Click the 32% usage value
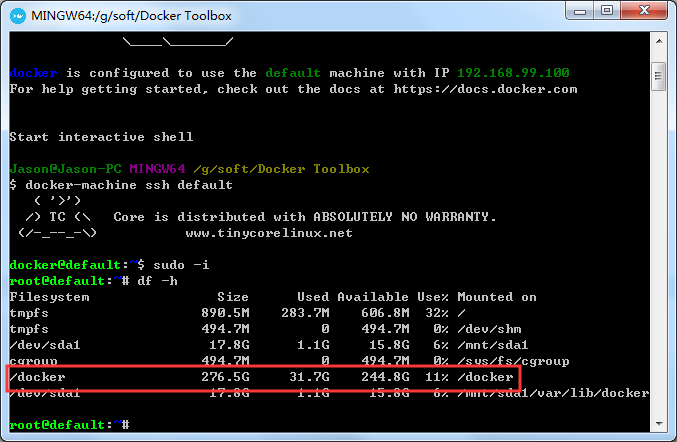The height and width of the screenshot is (442, 677). click(x=437, y=313)
